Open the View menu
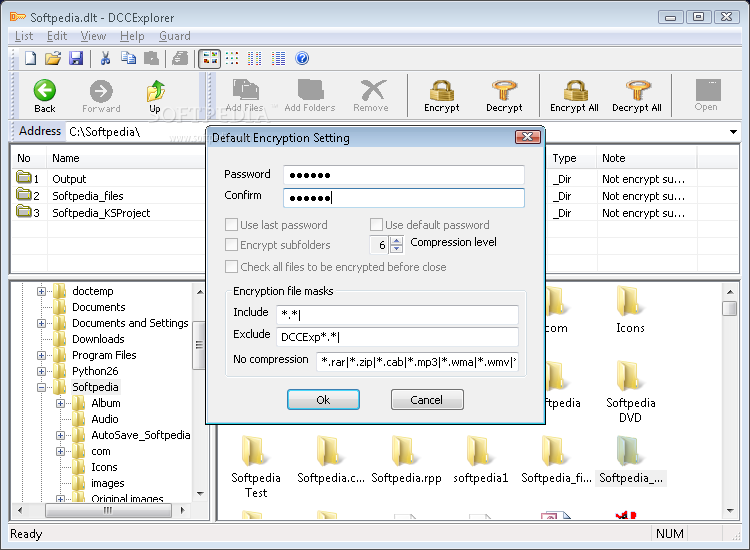Viewport: 750px width, 550px height. (x=93, y=36)
